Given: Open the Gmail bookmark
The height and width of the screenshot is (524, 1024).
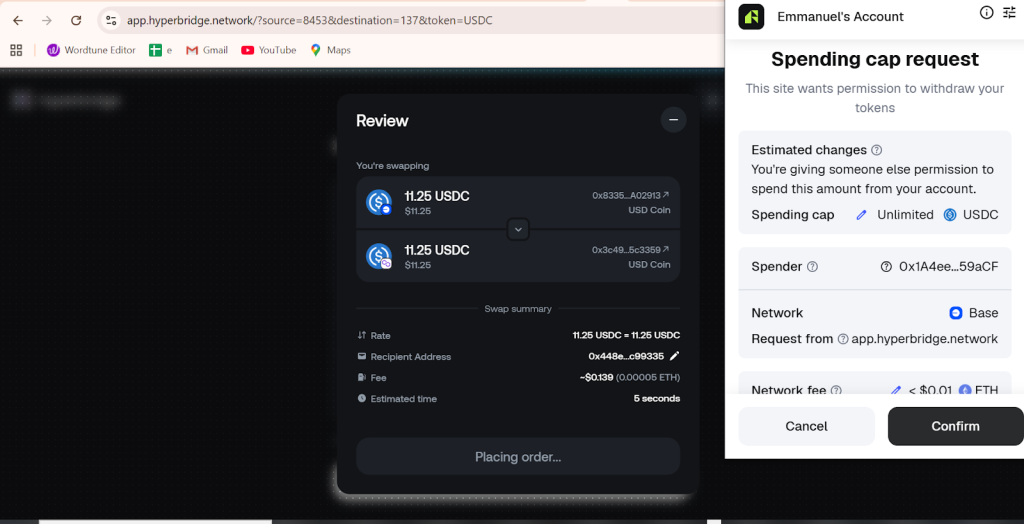Looking at the screenshot, I should [207, 50].
